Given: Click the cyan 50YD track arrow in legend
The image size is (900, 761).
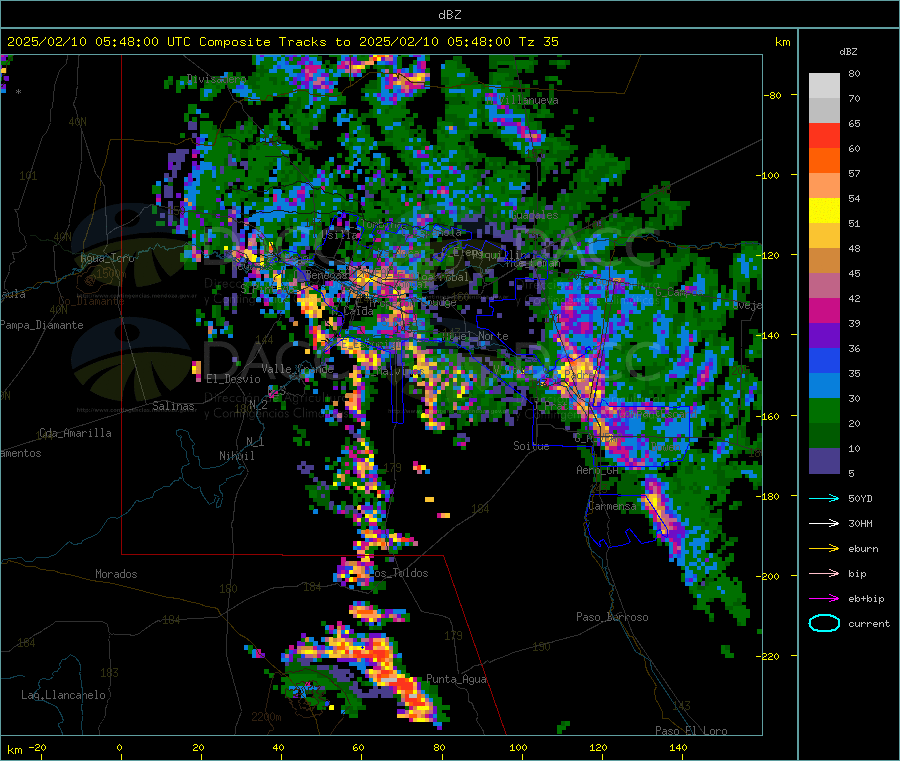Looking at the screenshot, I should (x=824, y=498).
